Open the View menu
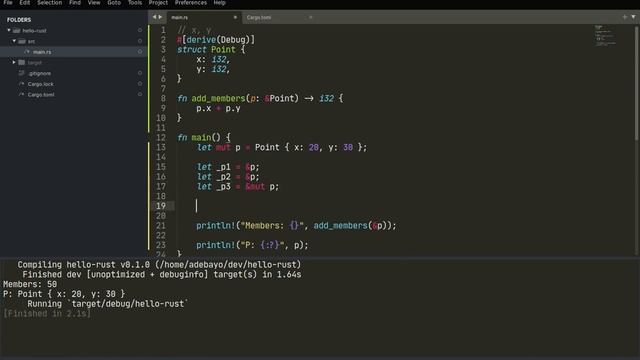Viewport: 640px width, 360px height. [94, 2]
